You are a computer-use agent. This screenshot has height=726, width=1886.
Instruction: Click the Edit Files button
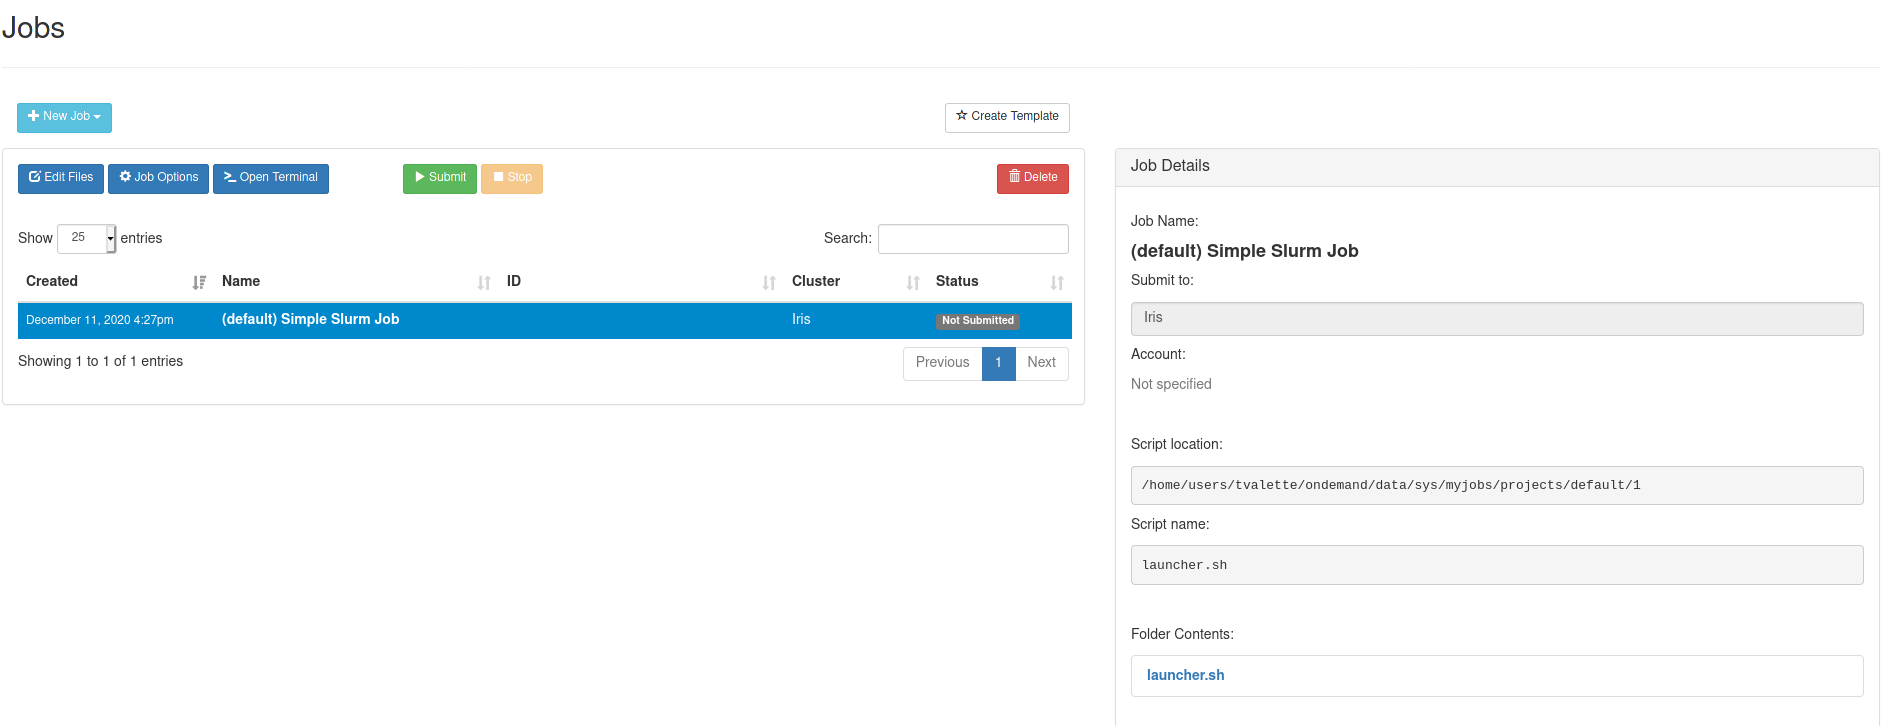pyautogui.click(x=61, y=178)
